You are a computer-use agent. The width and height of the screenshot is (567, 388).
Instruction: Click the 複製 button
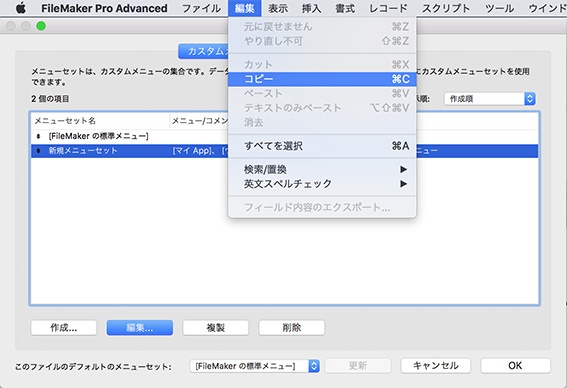(x=216, y=328)
